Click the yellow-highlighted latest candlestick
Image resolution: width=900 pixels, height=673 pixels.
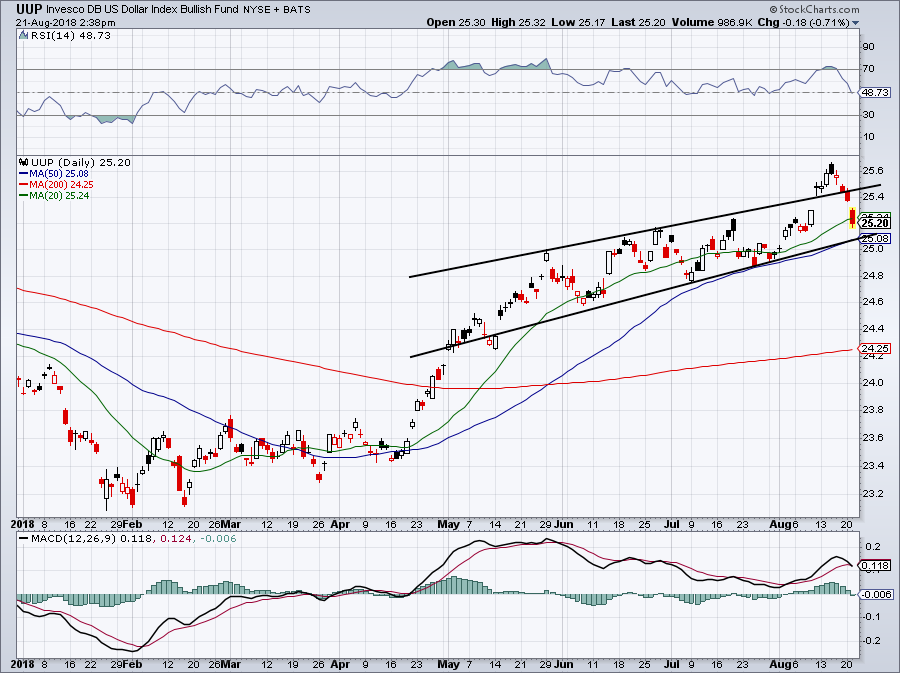click(x=852, y=218)
